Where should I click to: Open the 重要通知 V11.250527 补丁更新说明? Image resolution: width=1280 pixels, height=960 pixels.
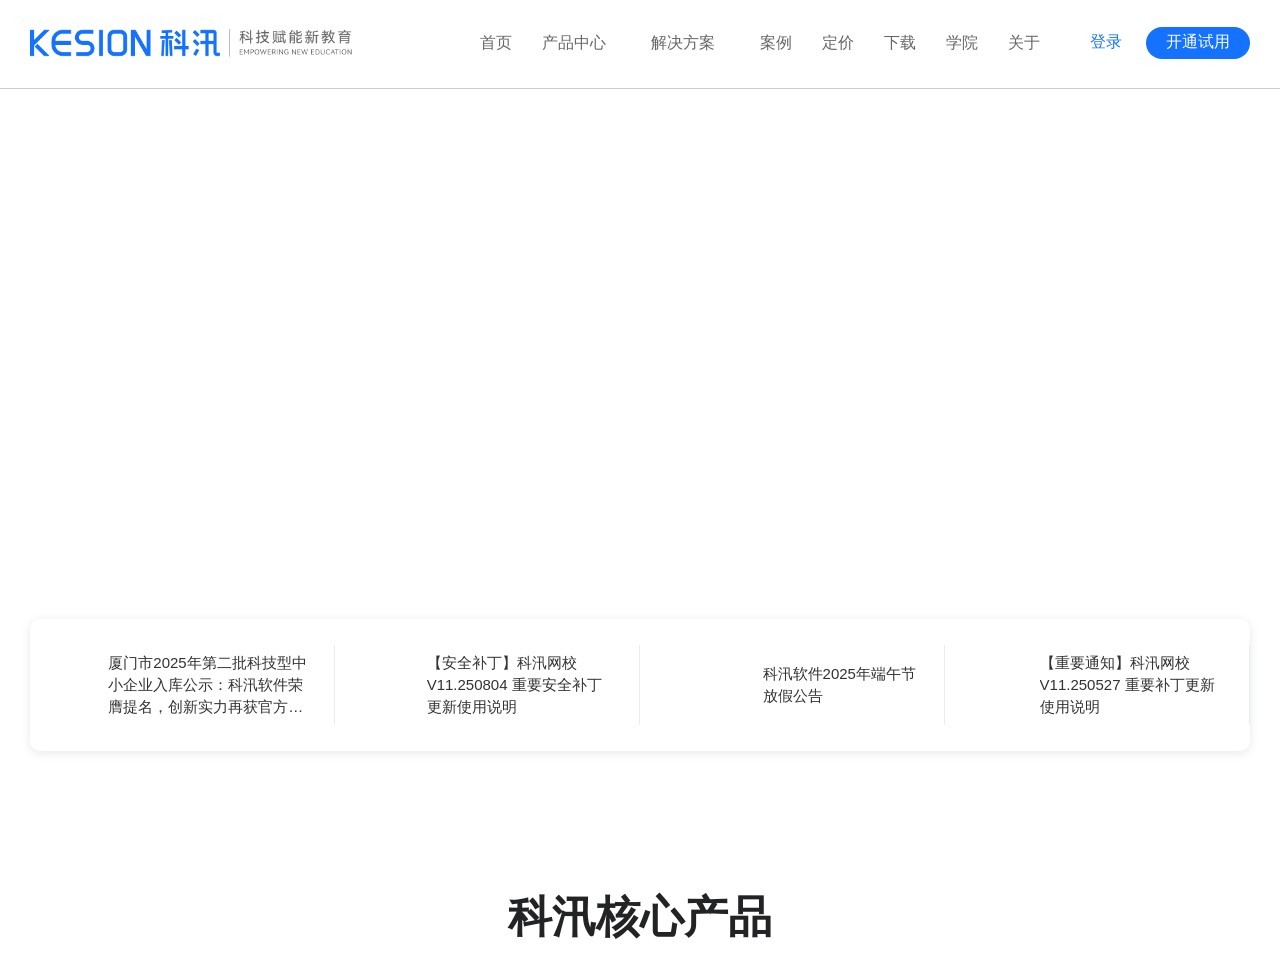[1127, 685]
